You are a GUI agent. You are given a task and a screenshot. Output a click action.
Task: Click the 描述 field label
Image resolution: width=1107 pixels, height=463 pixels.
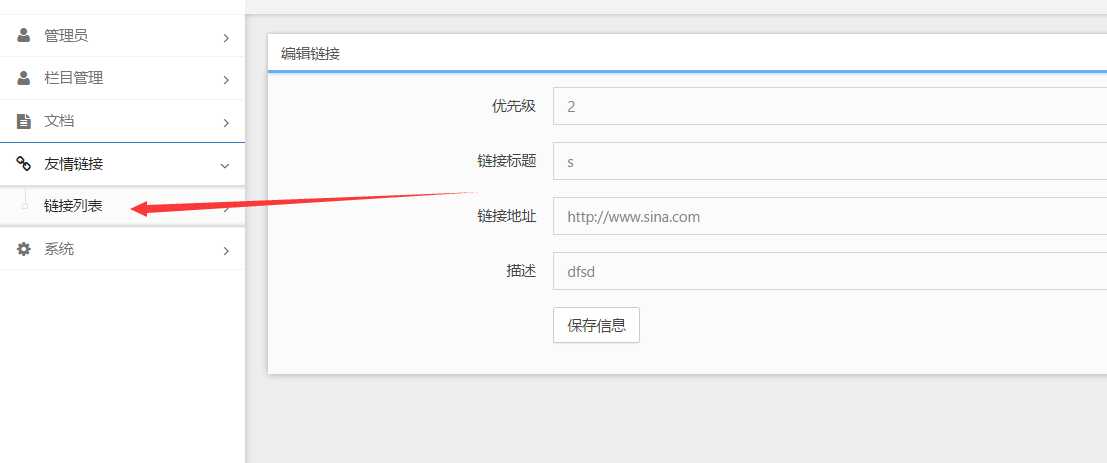click(x=521, y=271)
